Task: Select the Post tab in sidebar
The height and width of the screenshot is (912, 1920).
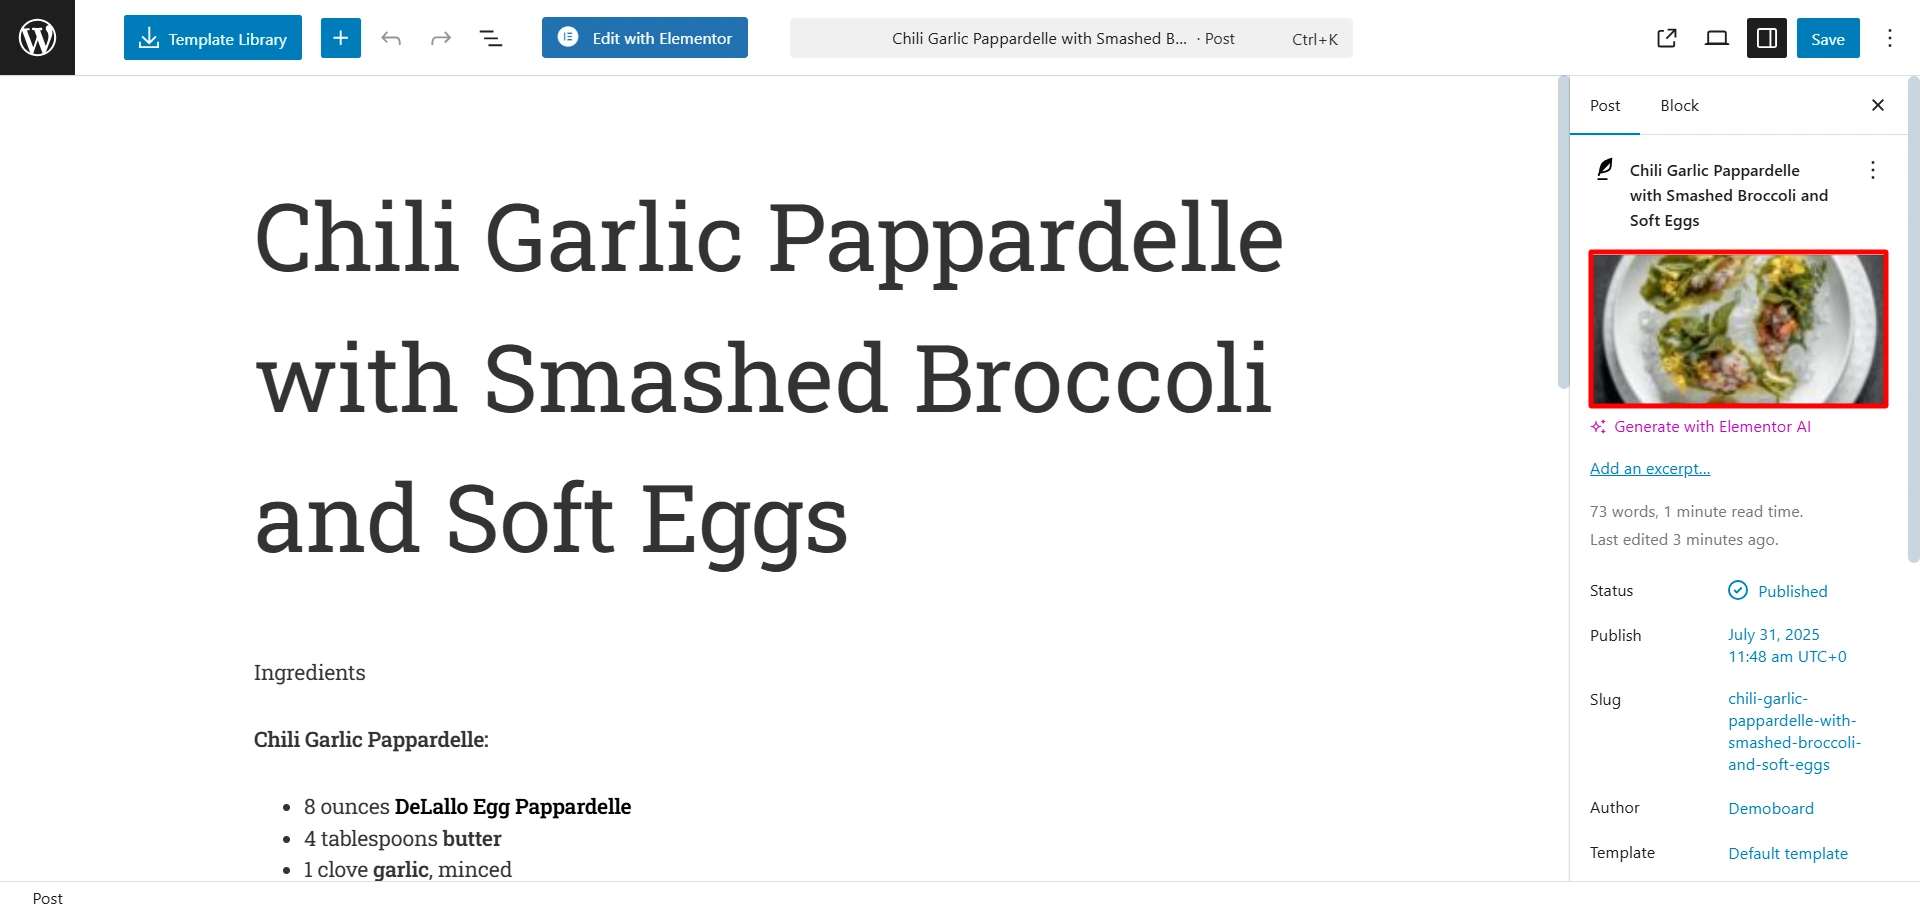Action: click(x=1605, y=105)
